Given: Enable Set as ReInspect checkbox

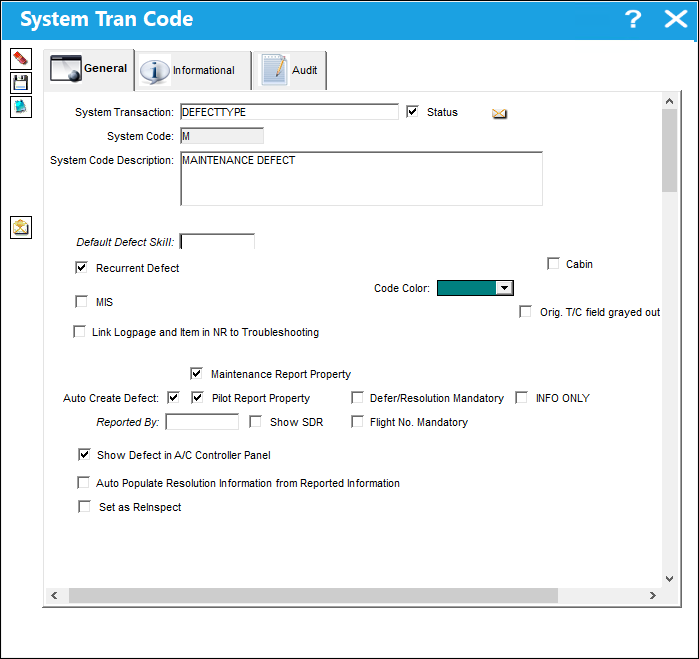Looking at the screenshot, I should [84, 507].
